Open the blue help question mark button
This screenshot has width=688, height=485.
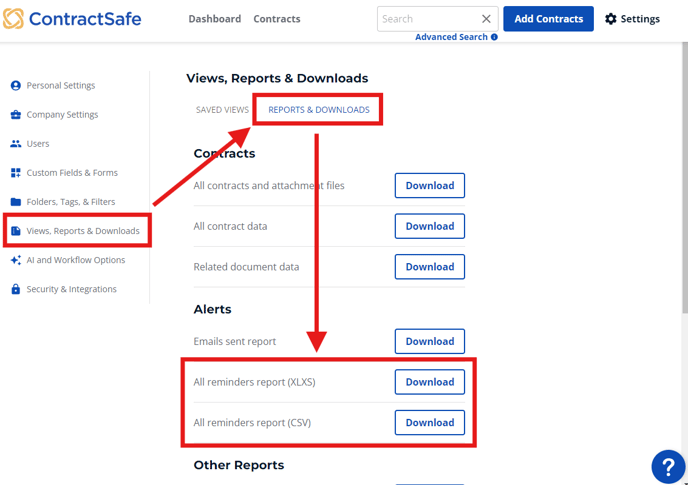tap(668, 467)
